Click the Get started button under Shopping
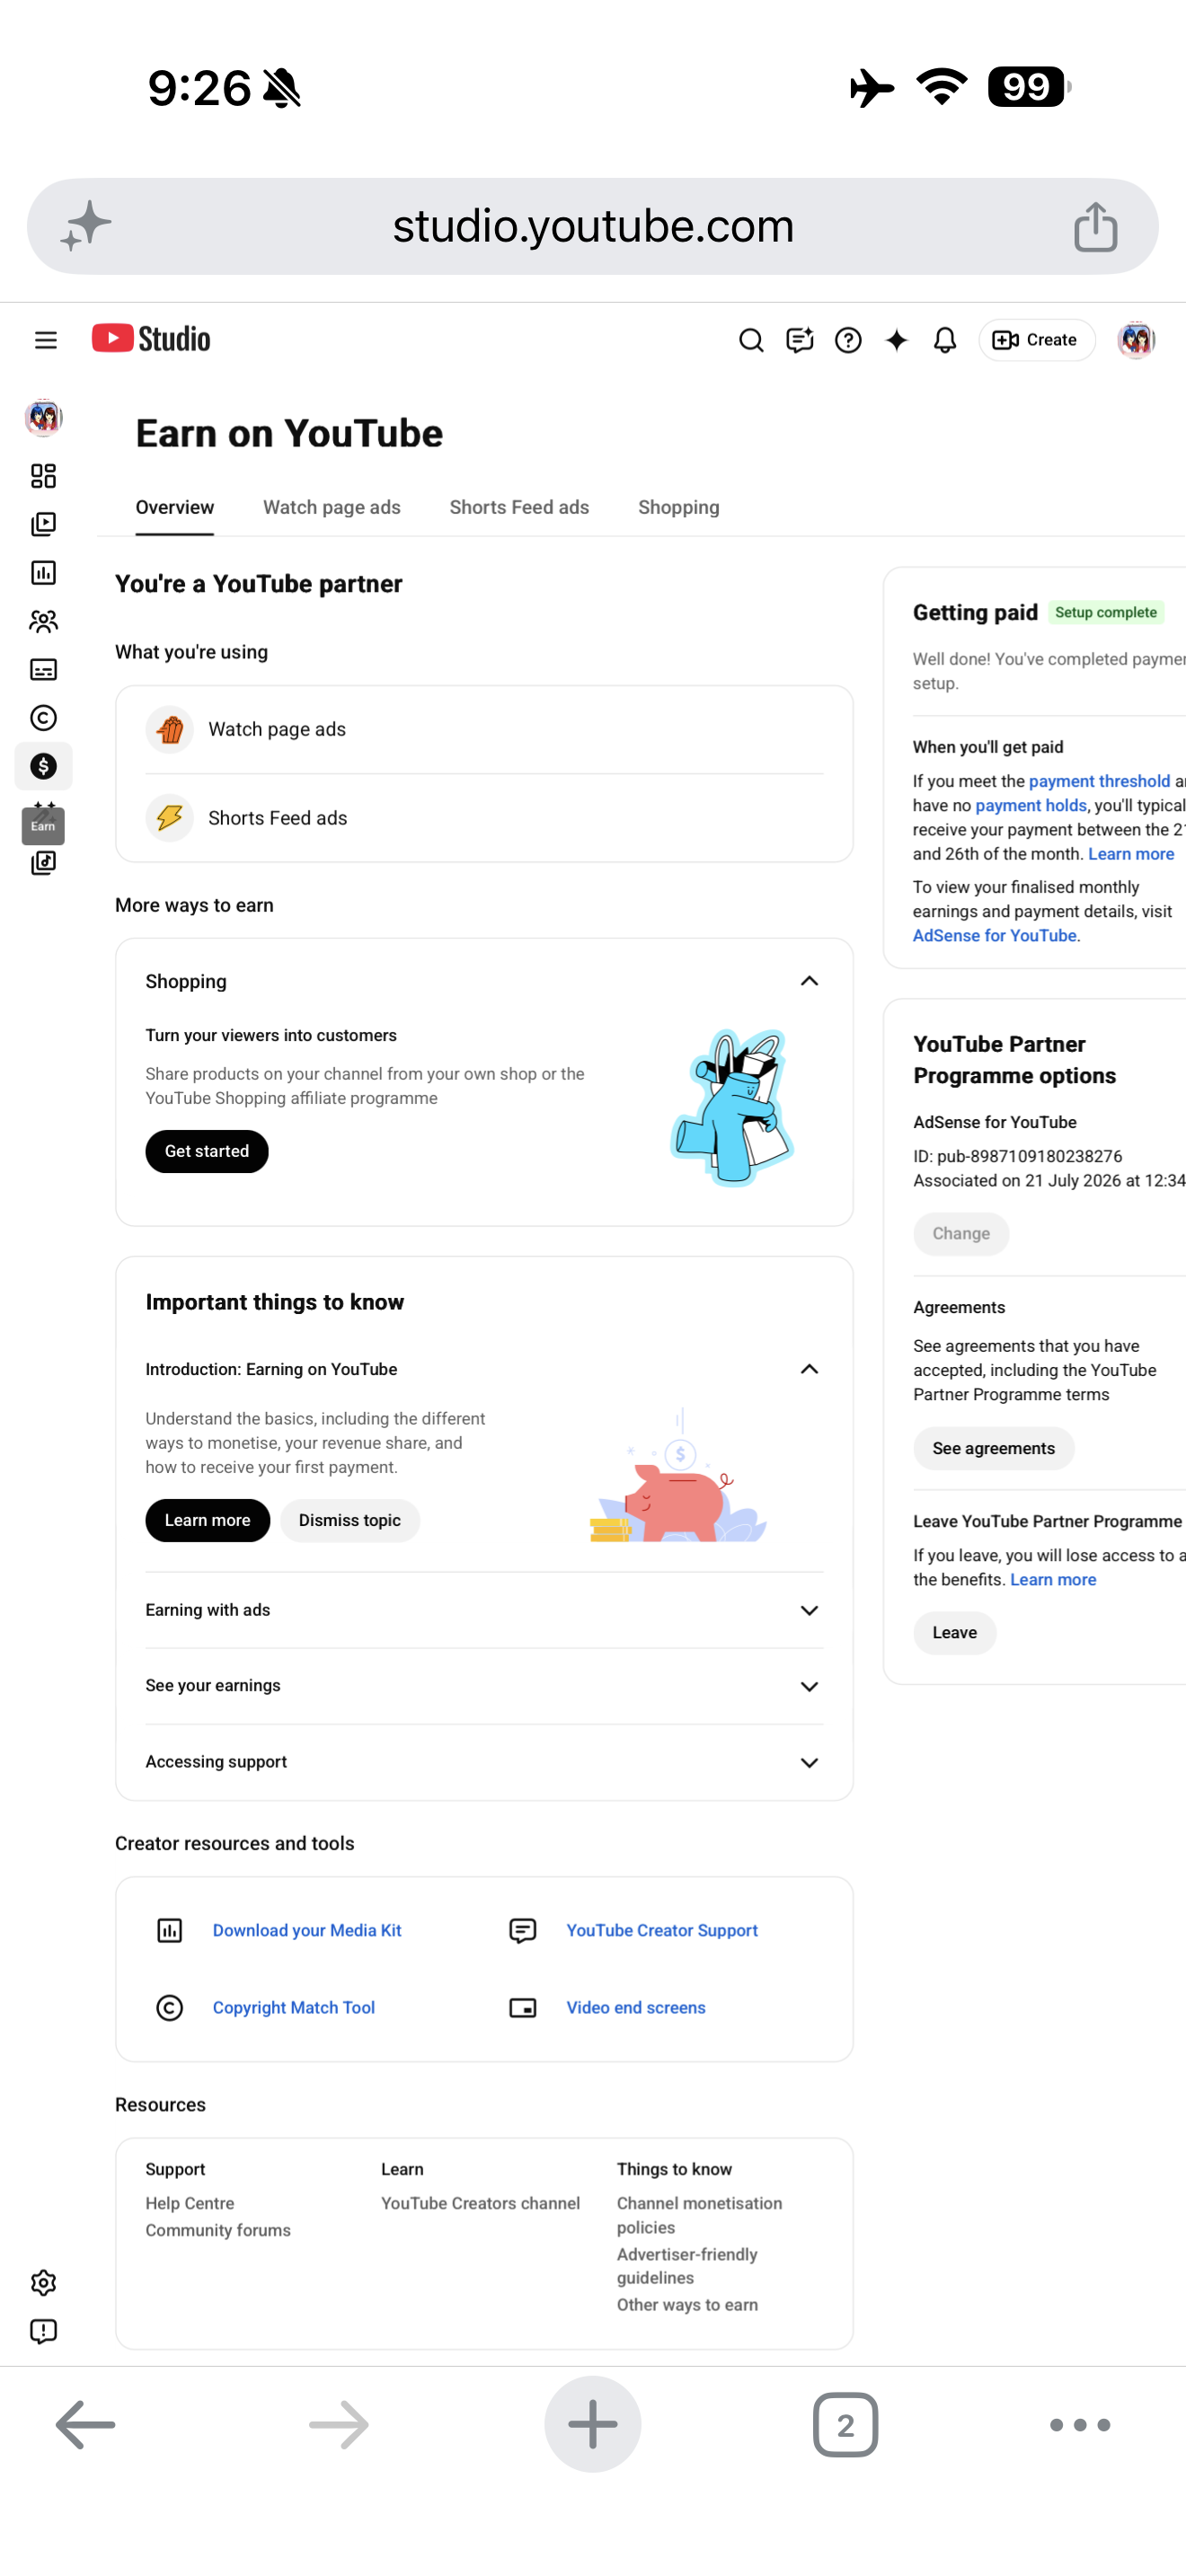Viewport: 1186px width, 2576px height. pyautogui.click(x=207, y=1151)
